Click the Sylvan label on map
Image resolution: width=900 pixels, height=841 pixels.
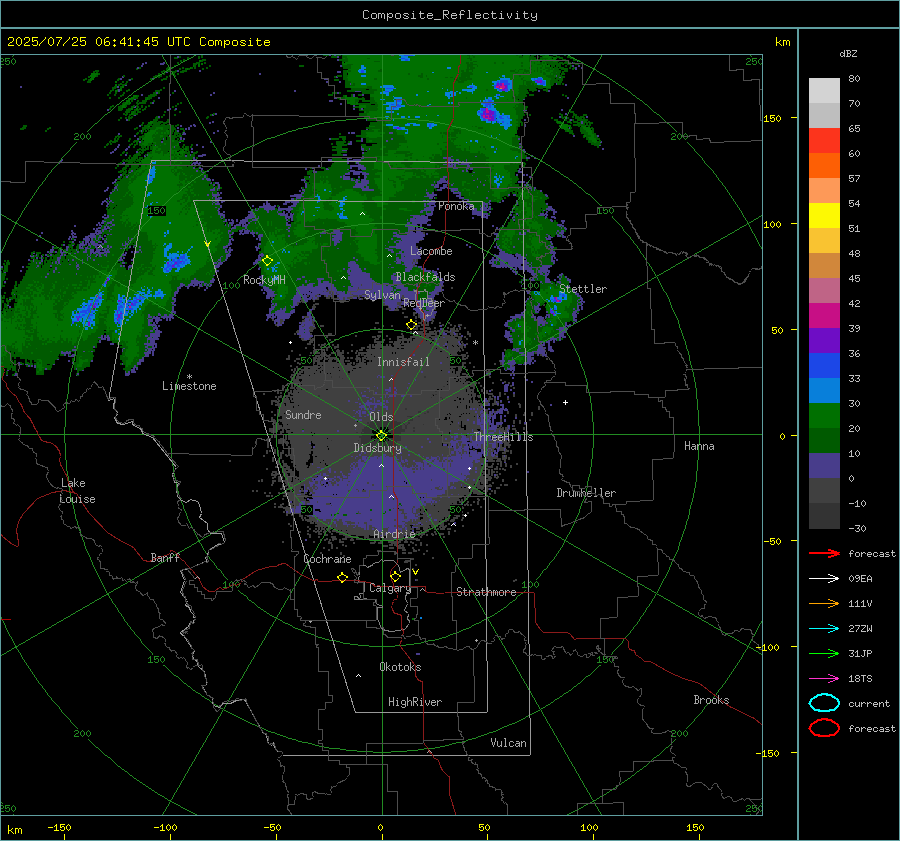pyautogui.click(x=382, y=295)
